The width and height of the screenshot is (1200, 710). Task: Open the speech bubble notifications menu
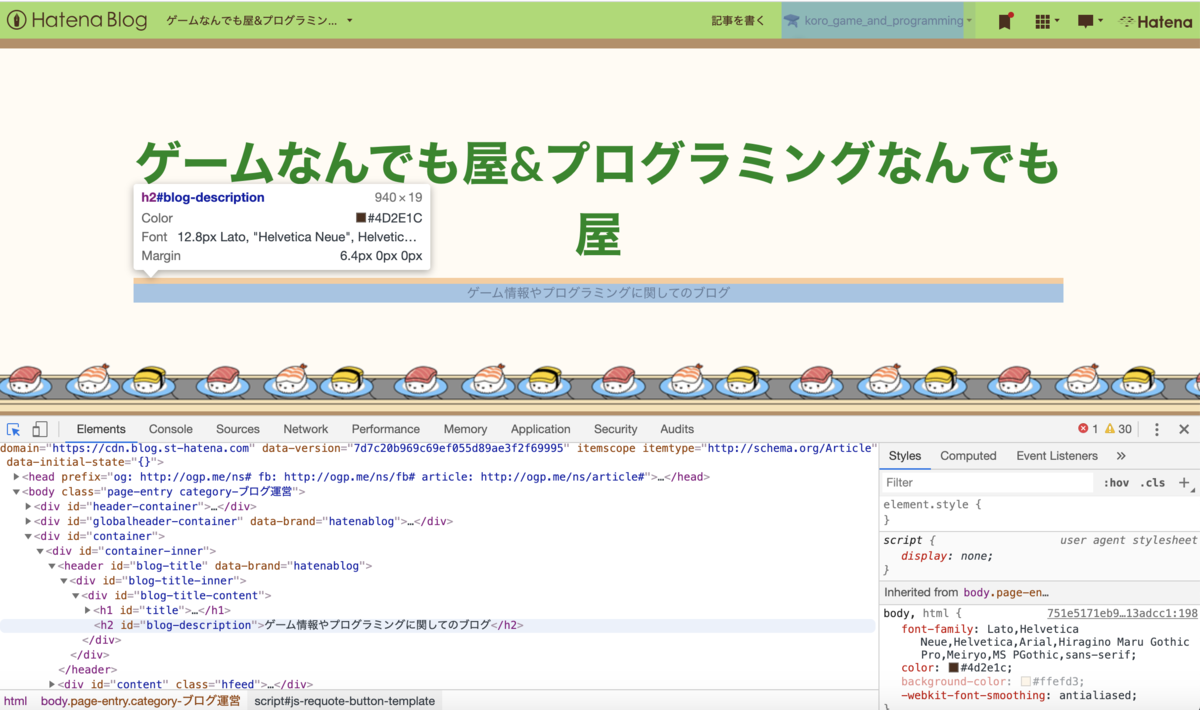tap(1090, 21)
